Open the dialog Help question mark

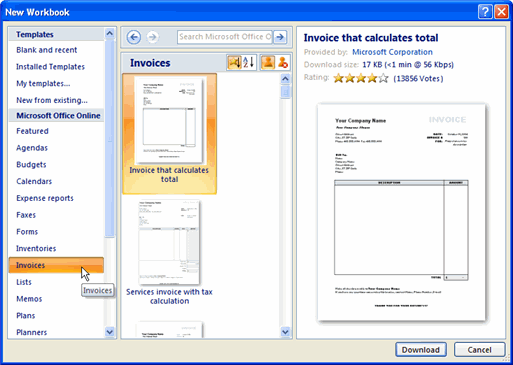485,12
